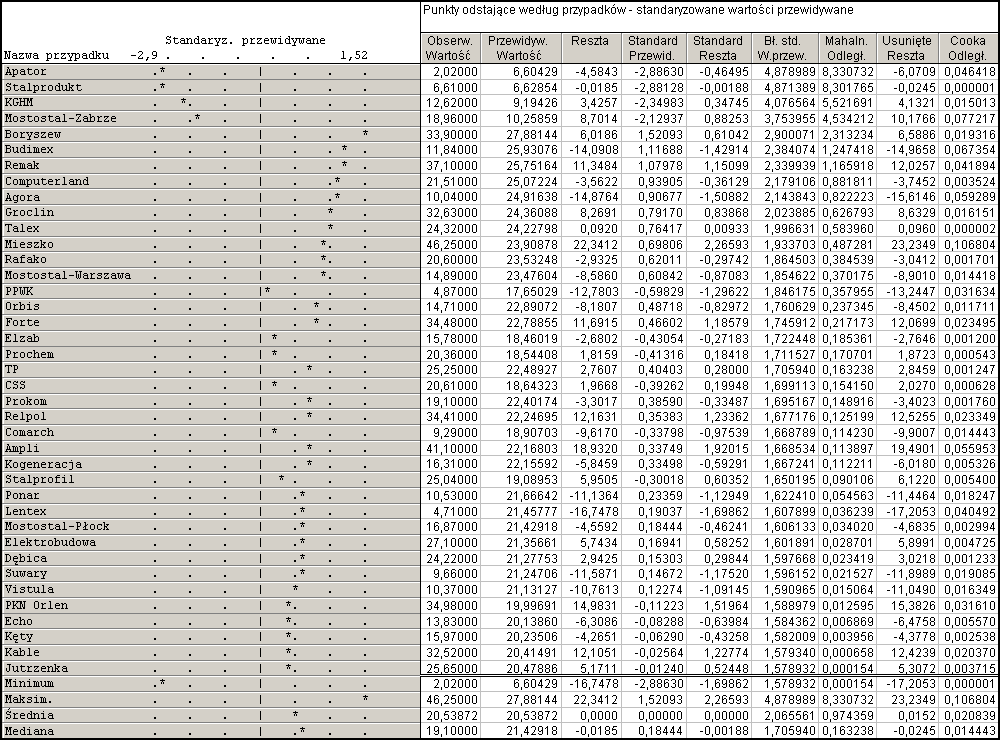
Task: Select the Standard Przewid. column header
Action: coord(652,48)
